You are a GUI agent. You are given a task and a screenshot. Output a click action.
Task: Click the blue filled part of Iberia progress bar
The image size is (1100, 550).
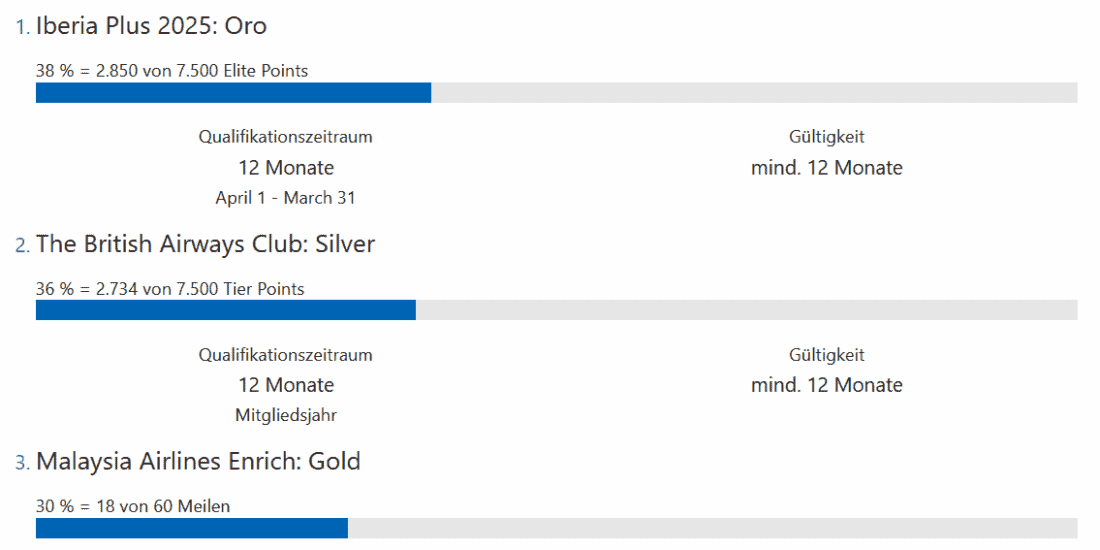pyautogui.click(x=233, y=93)
